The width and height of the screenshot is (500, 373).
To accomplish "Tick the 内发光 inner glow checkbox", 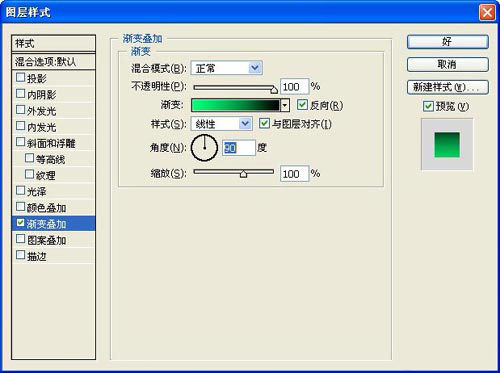I will [20, 126].
